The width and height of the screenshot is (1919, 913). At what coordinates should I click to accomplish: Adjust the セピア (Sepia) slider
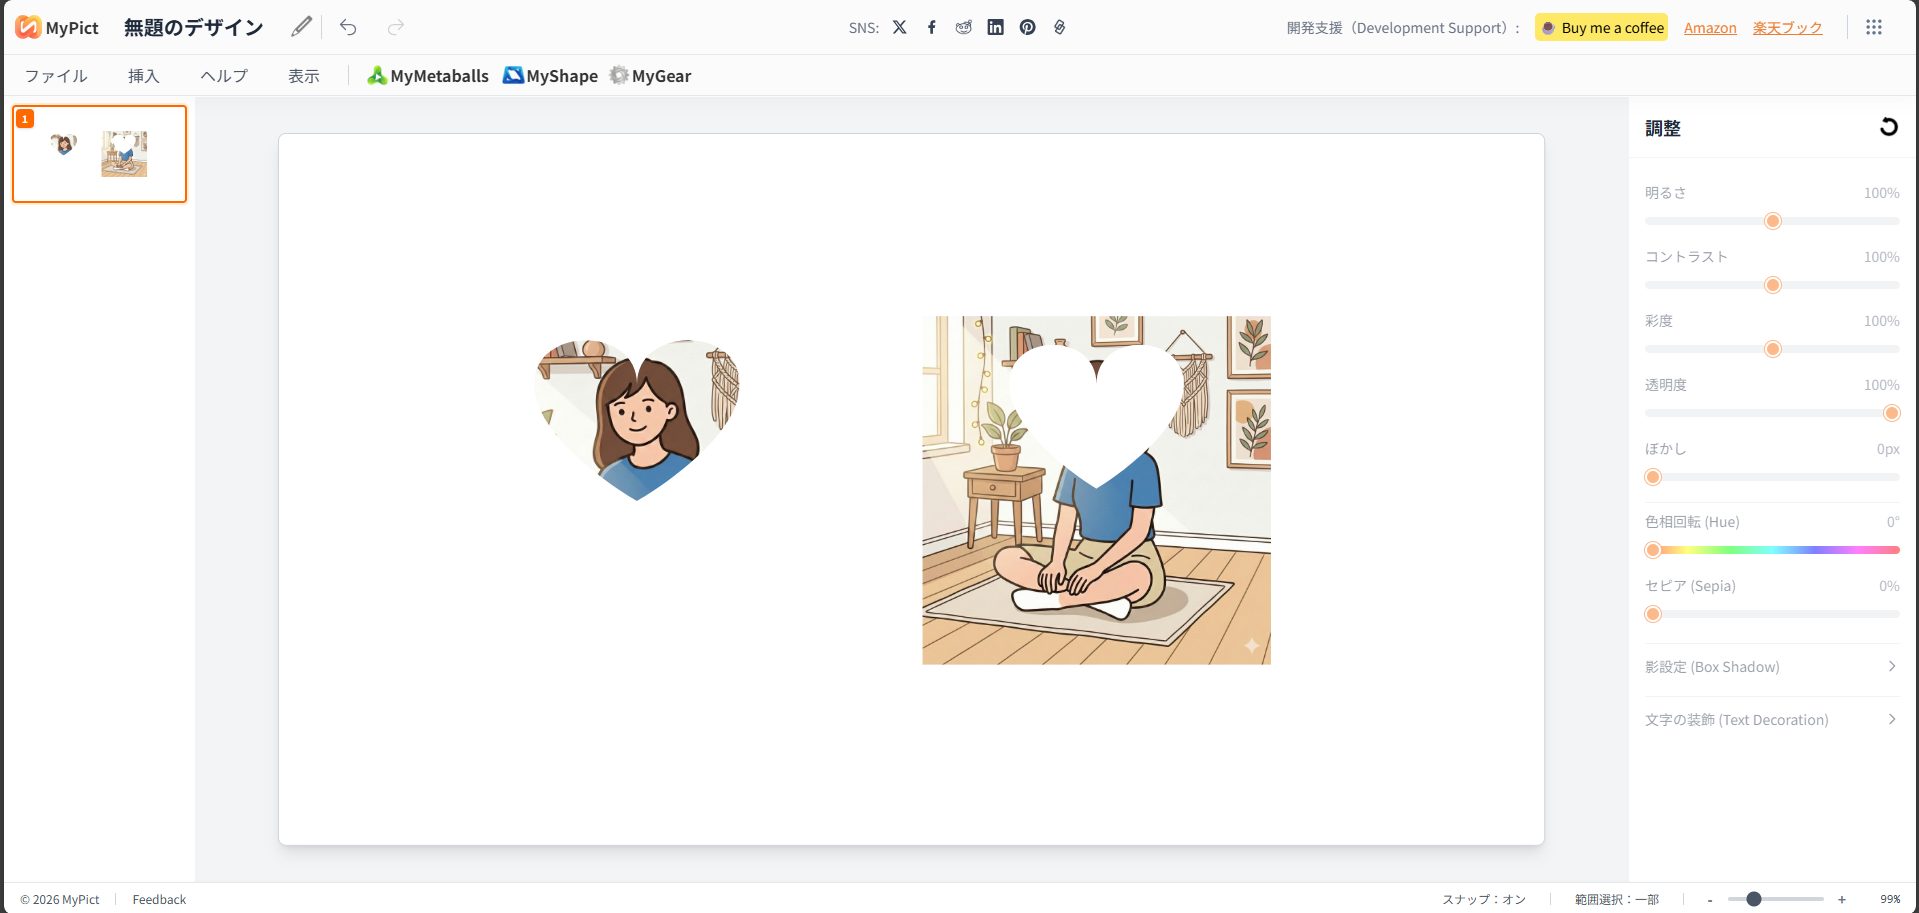[x=1772, y=614]
